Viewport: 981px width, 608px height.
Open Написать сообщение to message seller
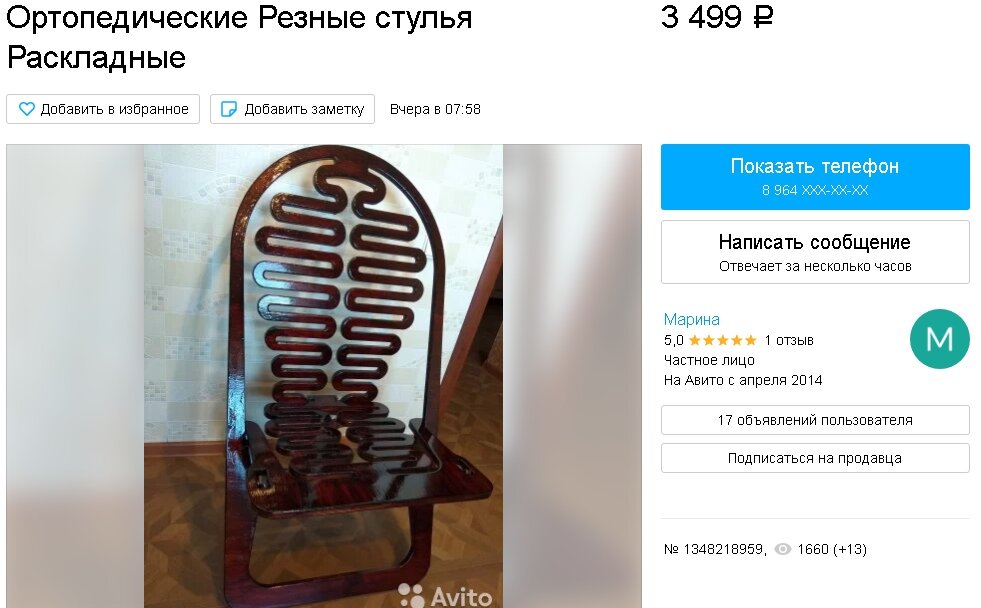point(815,252)
